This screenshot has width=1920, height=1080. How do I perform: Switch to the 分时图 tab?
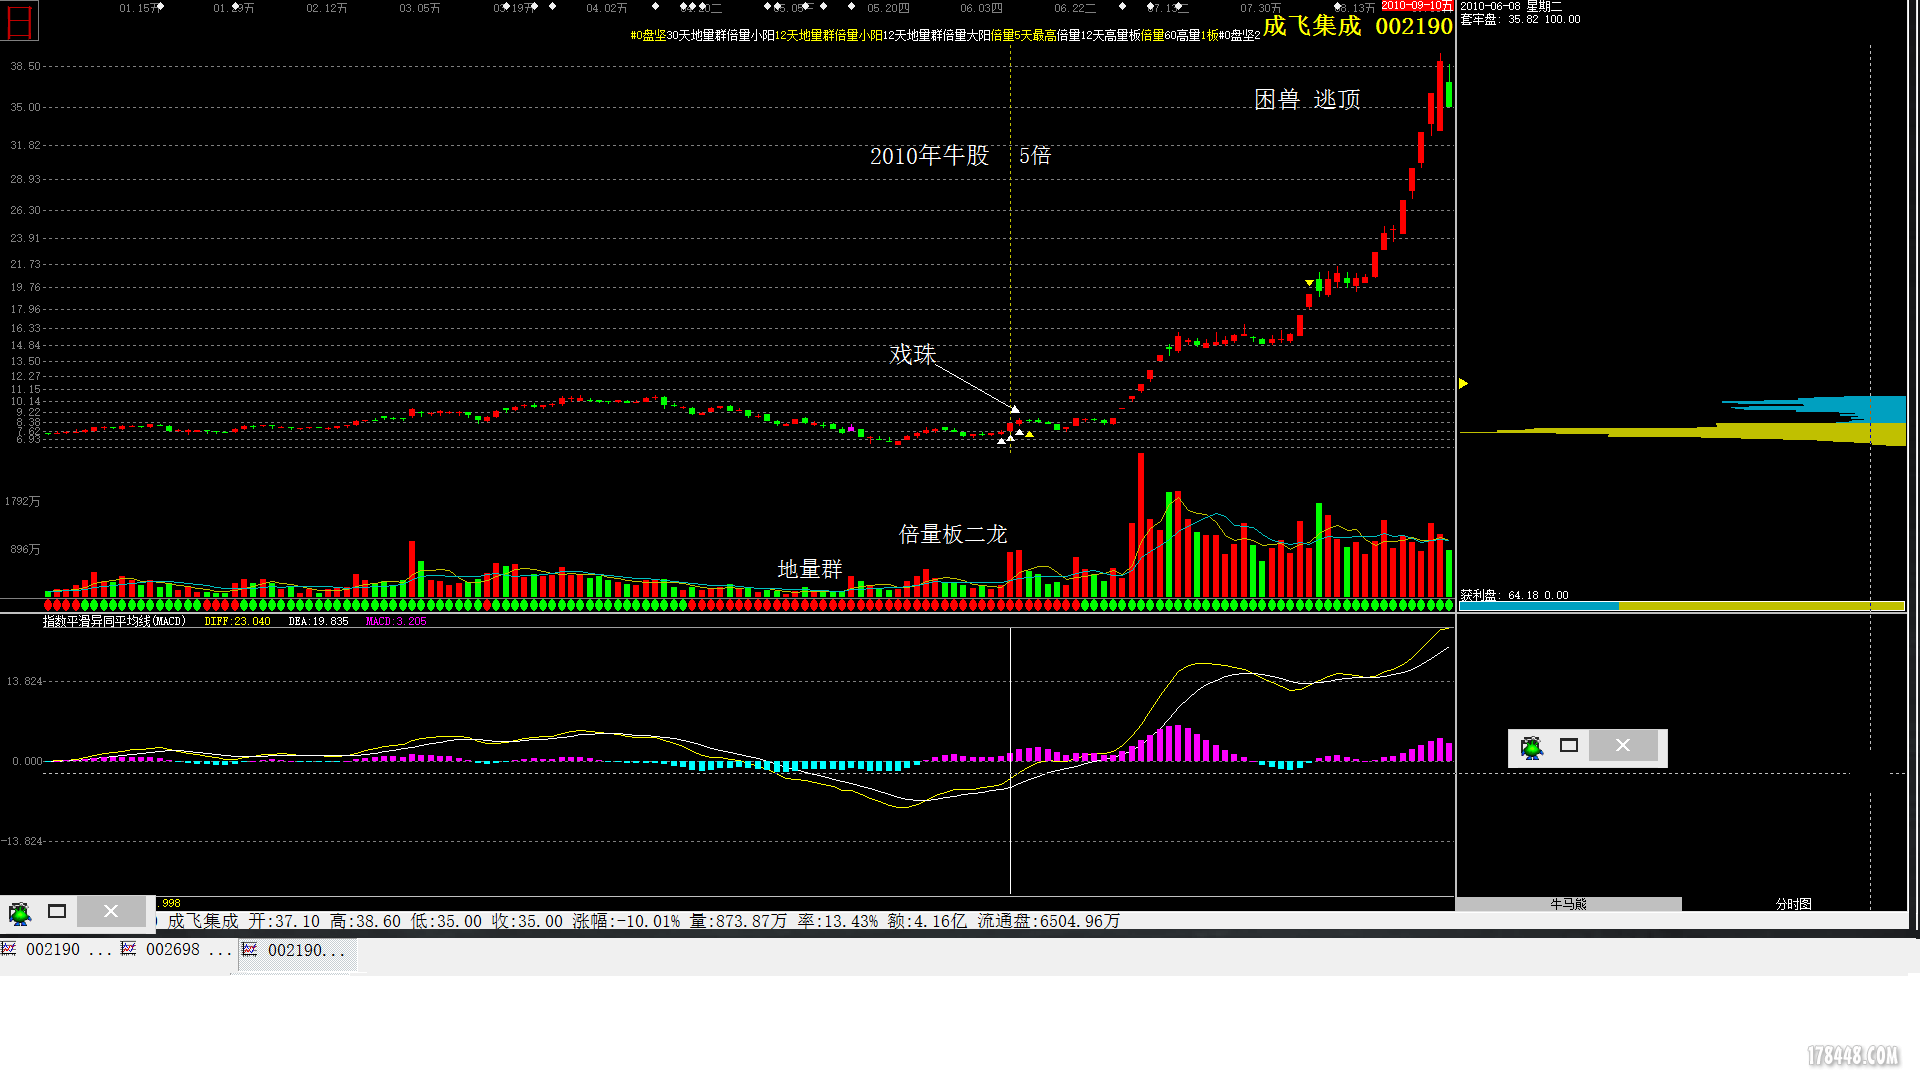click(1793, 904)
